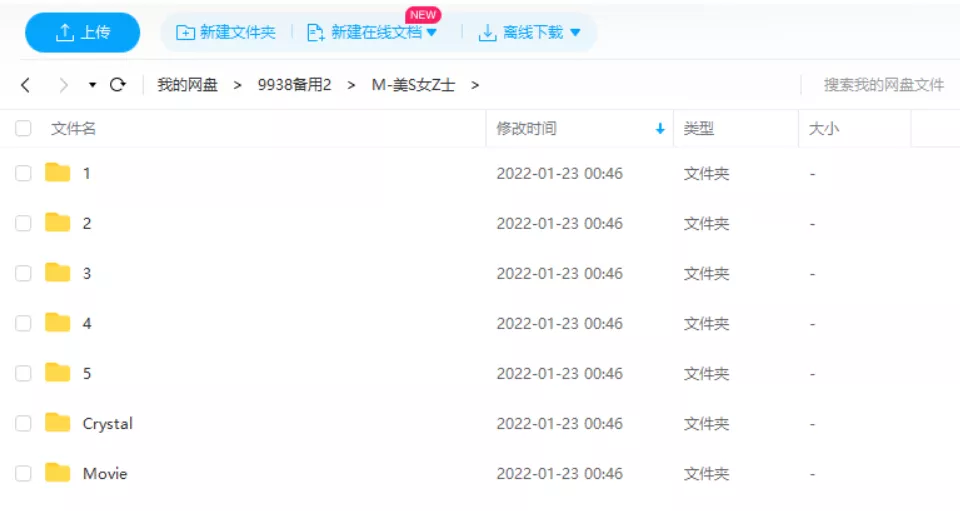Open navigation history dropdown arrow
This screenshot has width=960, height=511.
92,85
